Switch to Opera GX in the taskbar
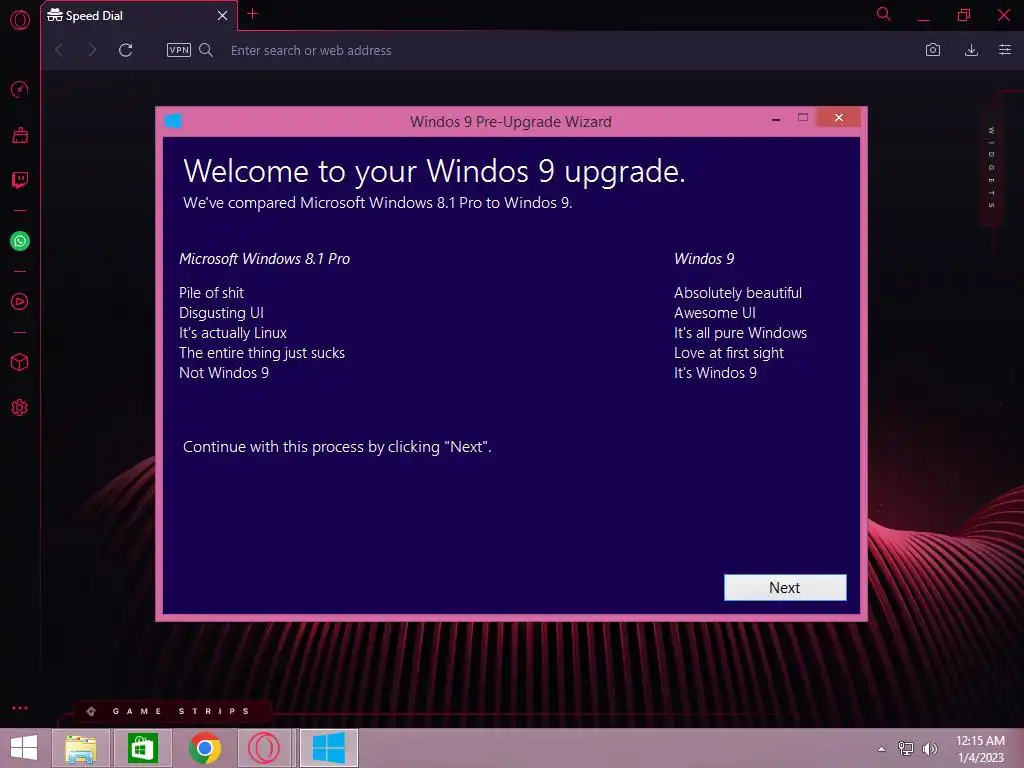 pyautogui.click(x=264, y=748)
